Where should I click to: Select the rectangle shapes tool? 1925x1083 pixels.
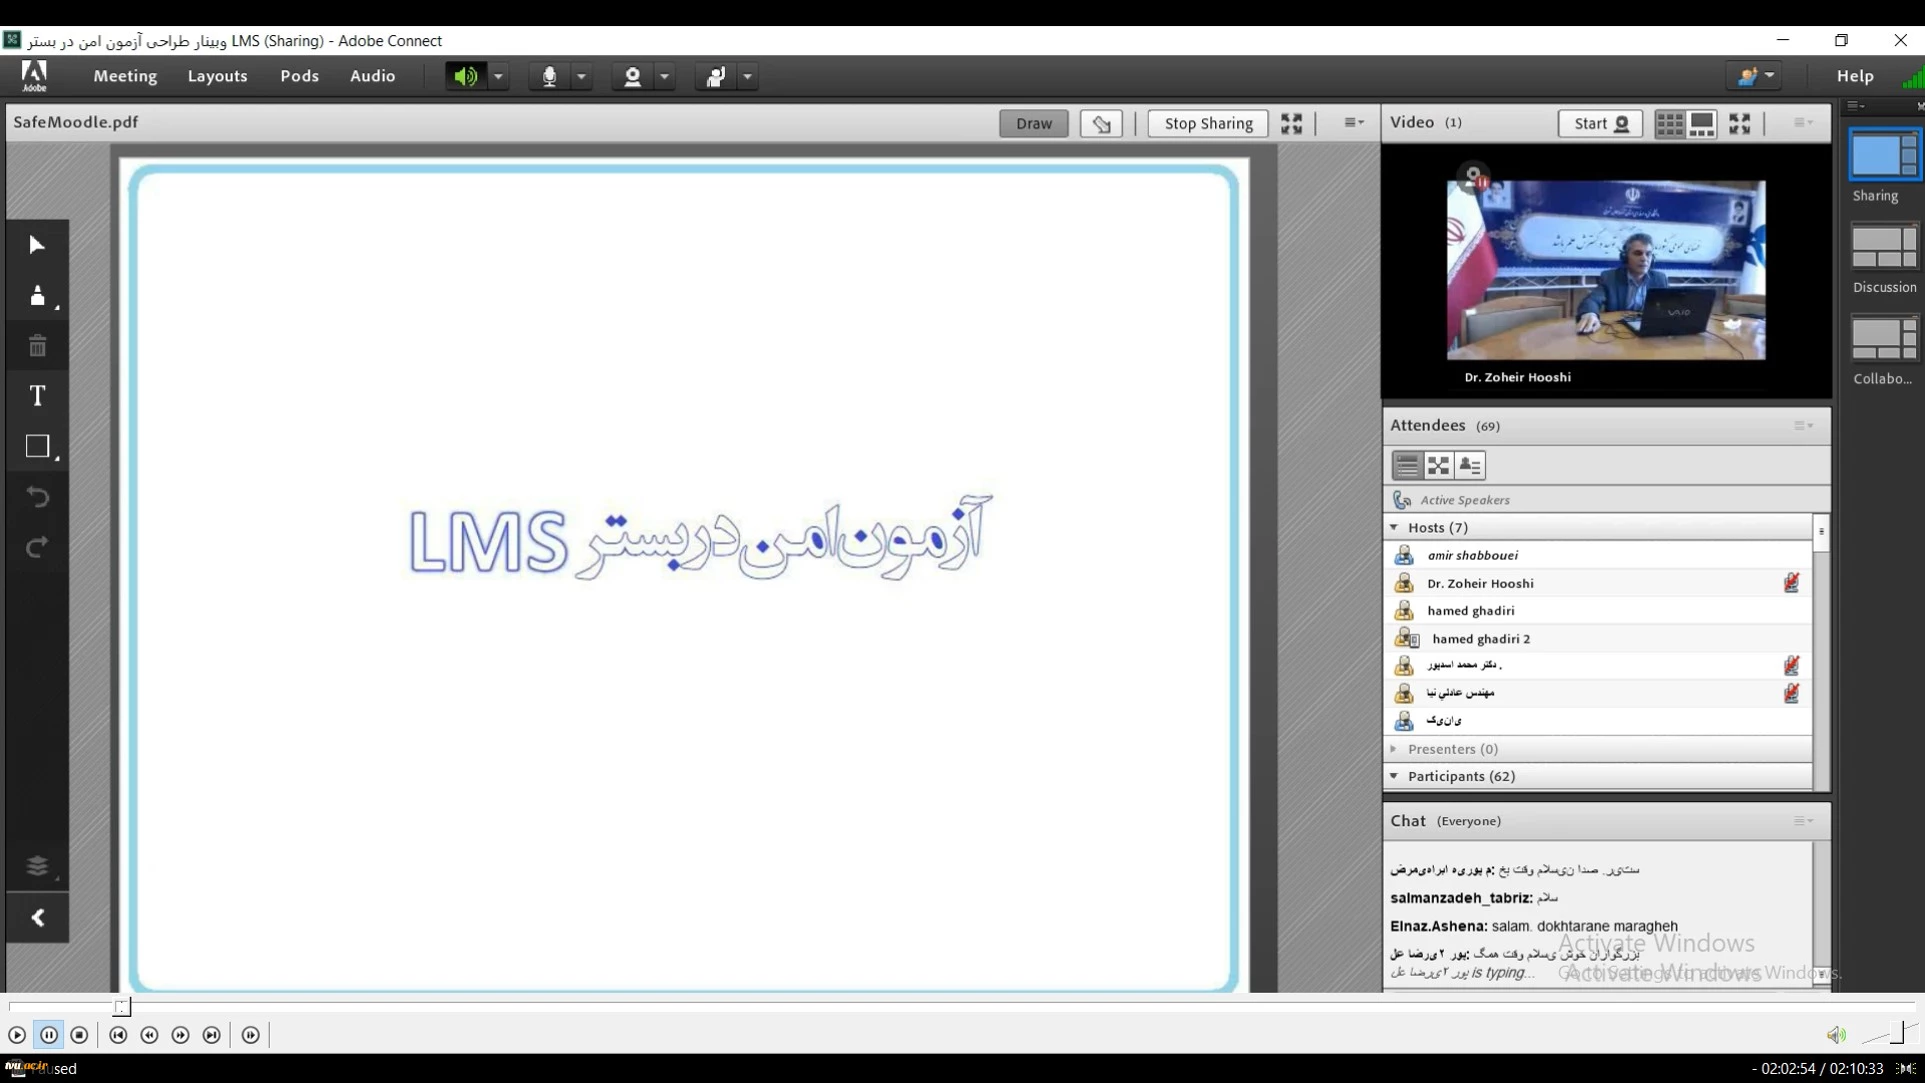37,446
